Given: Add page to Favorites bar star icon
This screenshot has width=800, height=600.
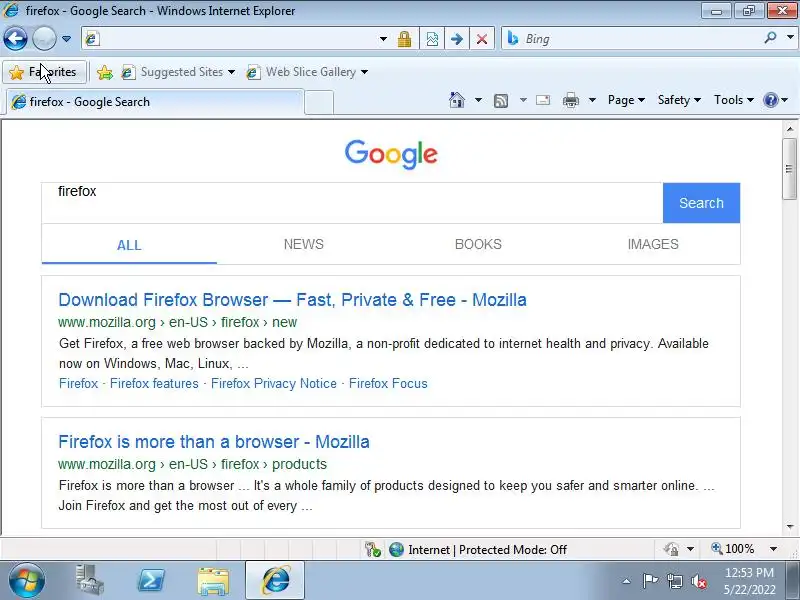Looking at the screenshot, I should point(105,72).
